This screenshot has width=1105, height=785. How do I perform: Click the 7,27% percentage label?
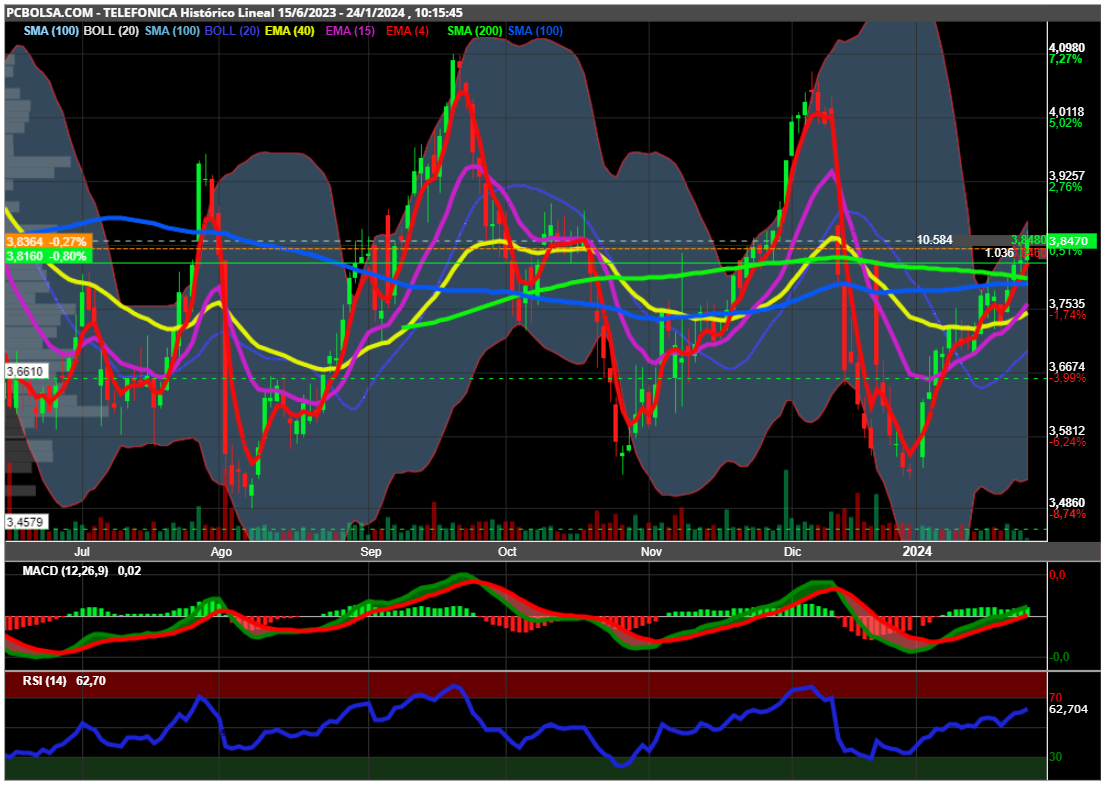coord(1066,59)
